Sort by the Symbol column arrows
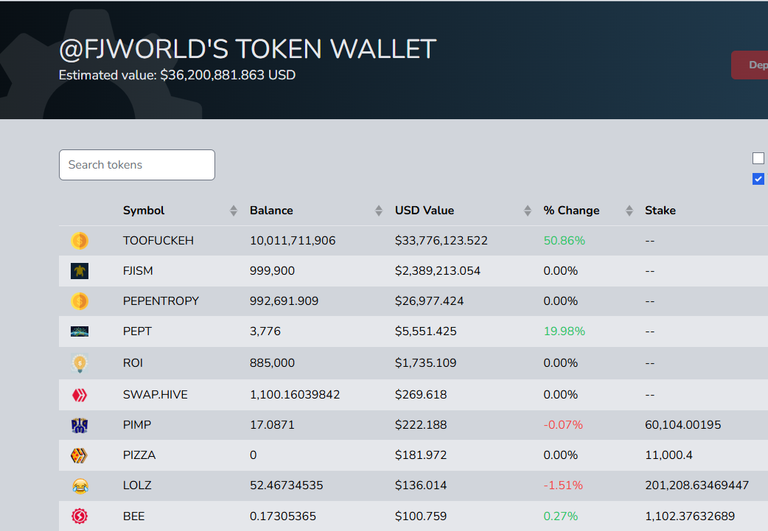768x531 pixels. pyautogui.click(x=234, y=211)
